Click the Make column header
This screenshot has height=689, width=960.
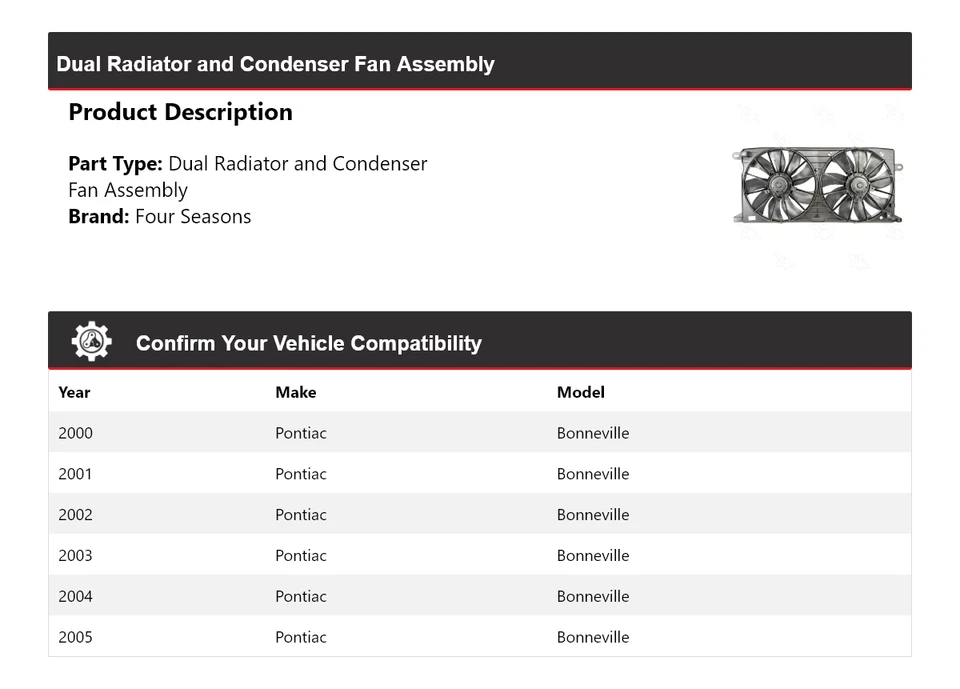pos(295,392)
